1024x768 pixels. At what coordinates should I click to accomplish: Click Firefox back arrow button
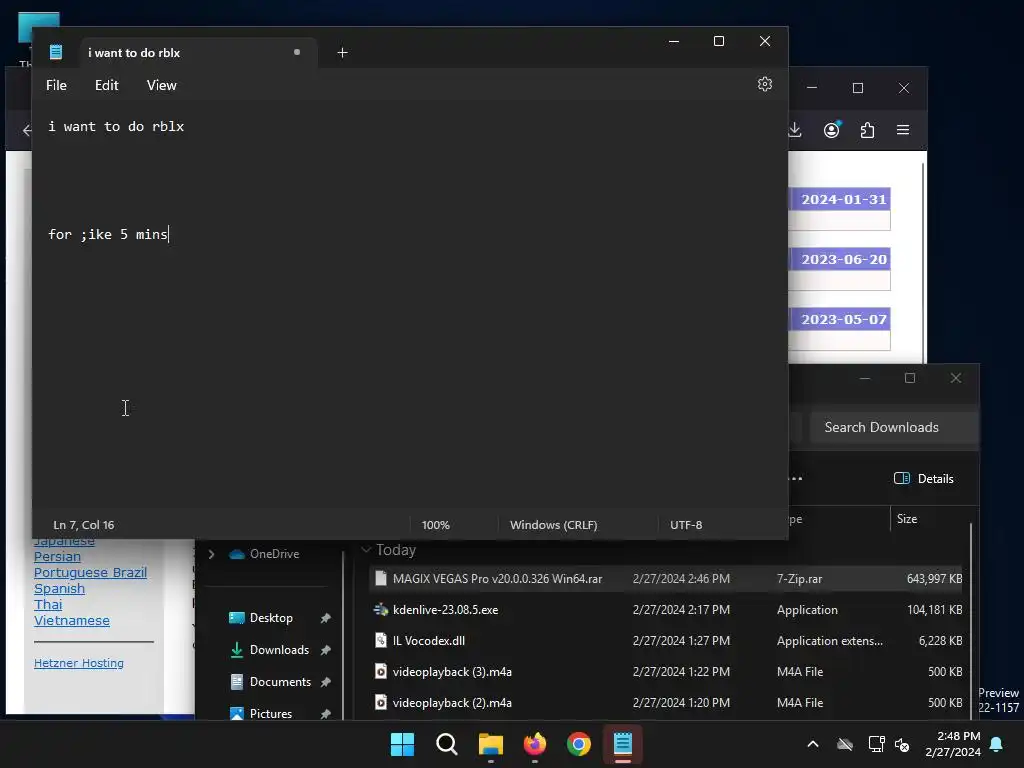[27, 130]
